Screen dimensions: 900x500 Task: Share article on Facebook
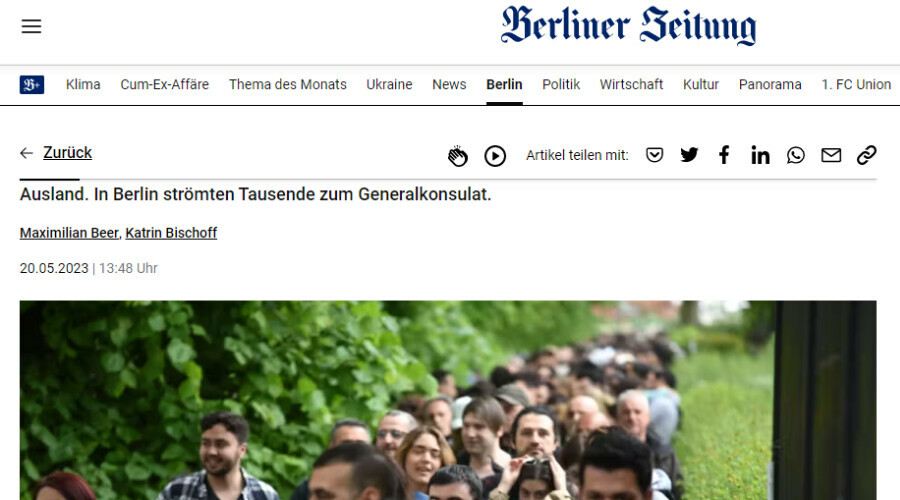click(x=724, y=155)
